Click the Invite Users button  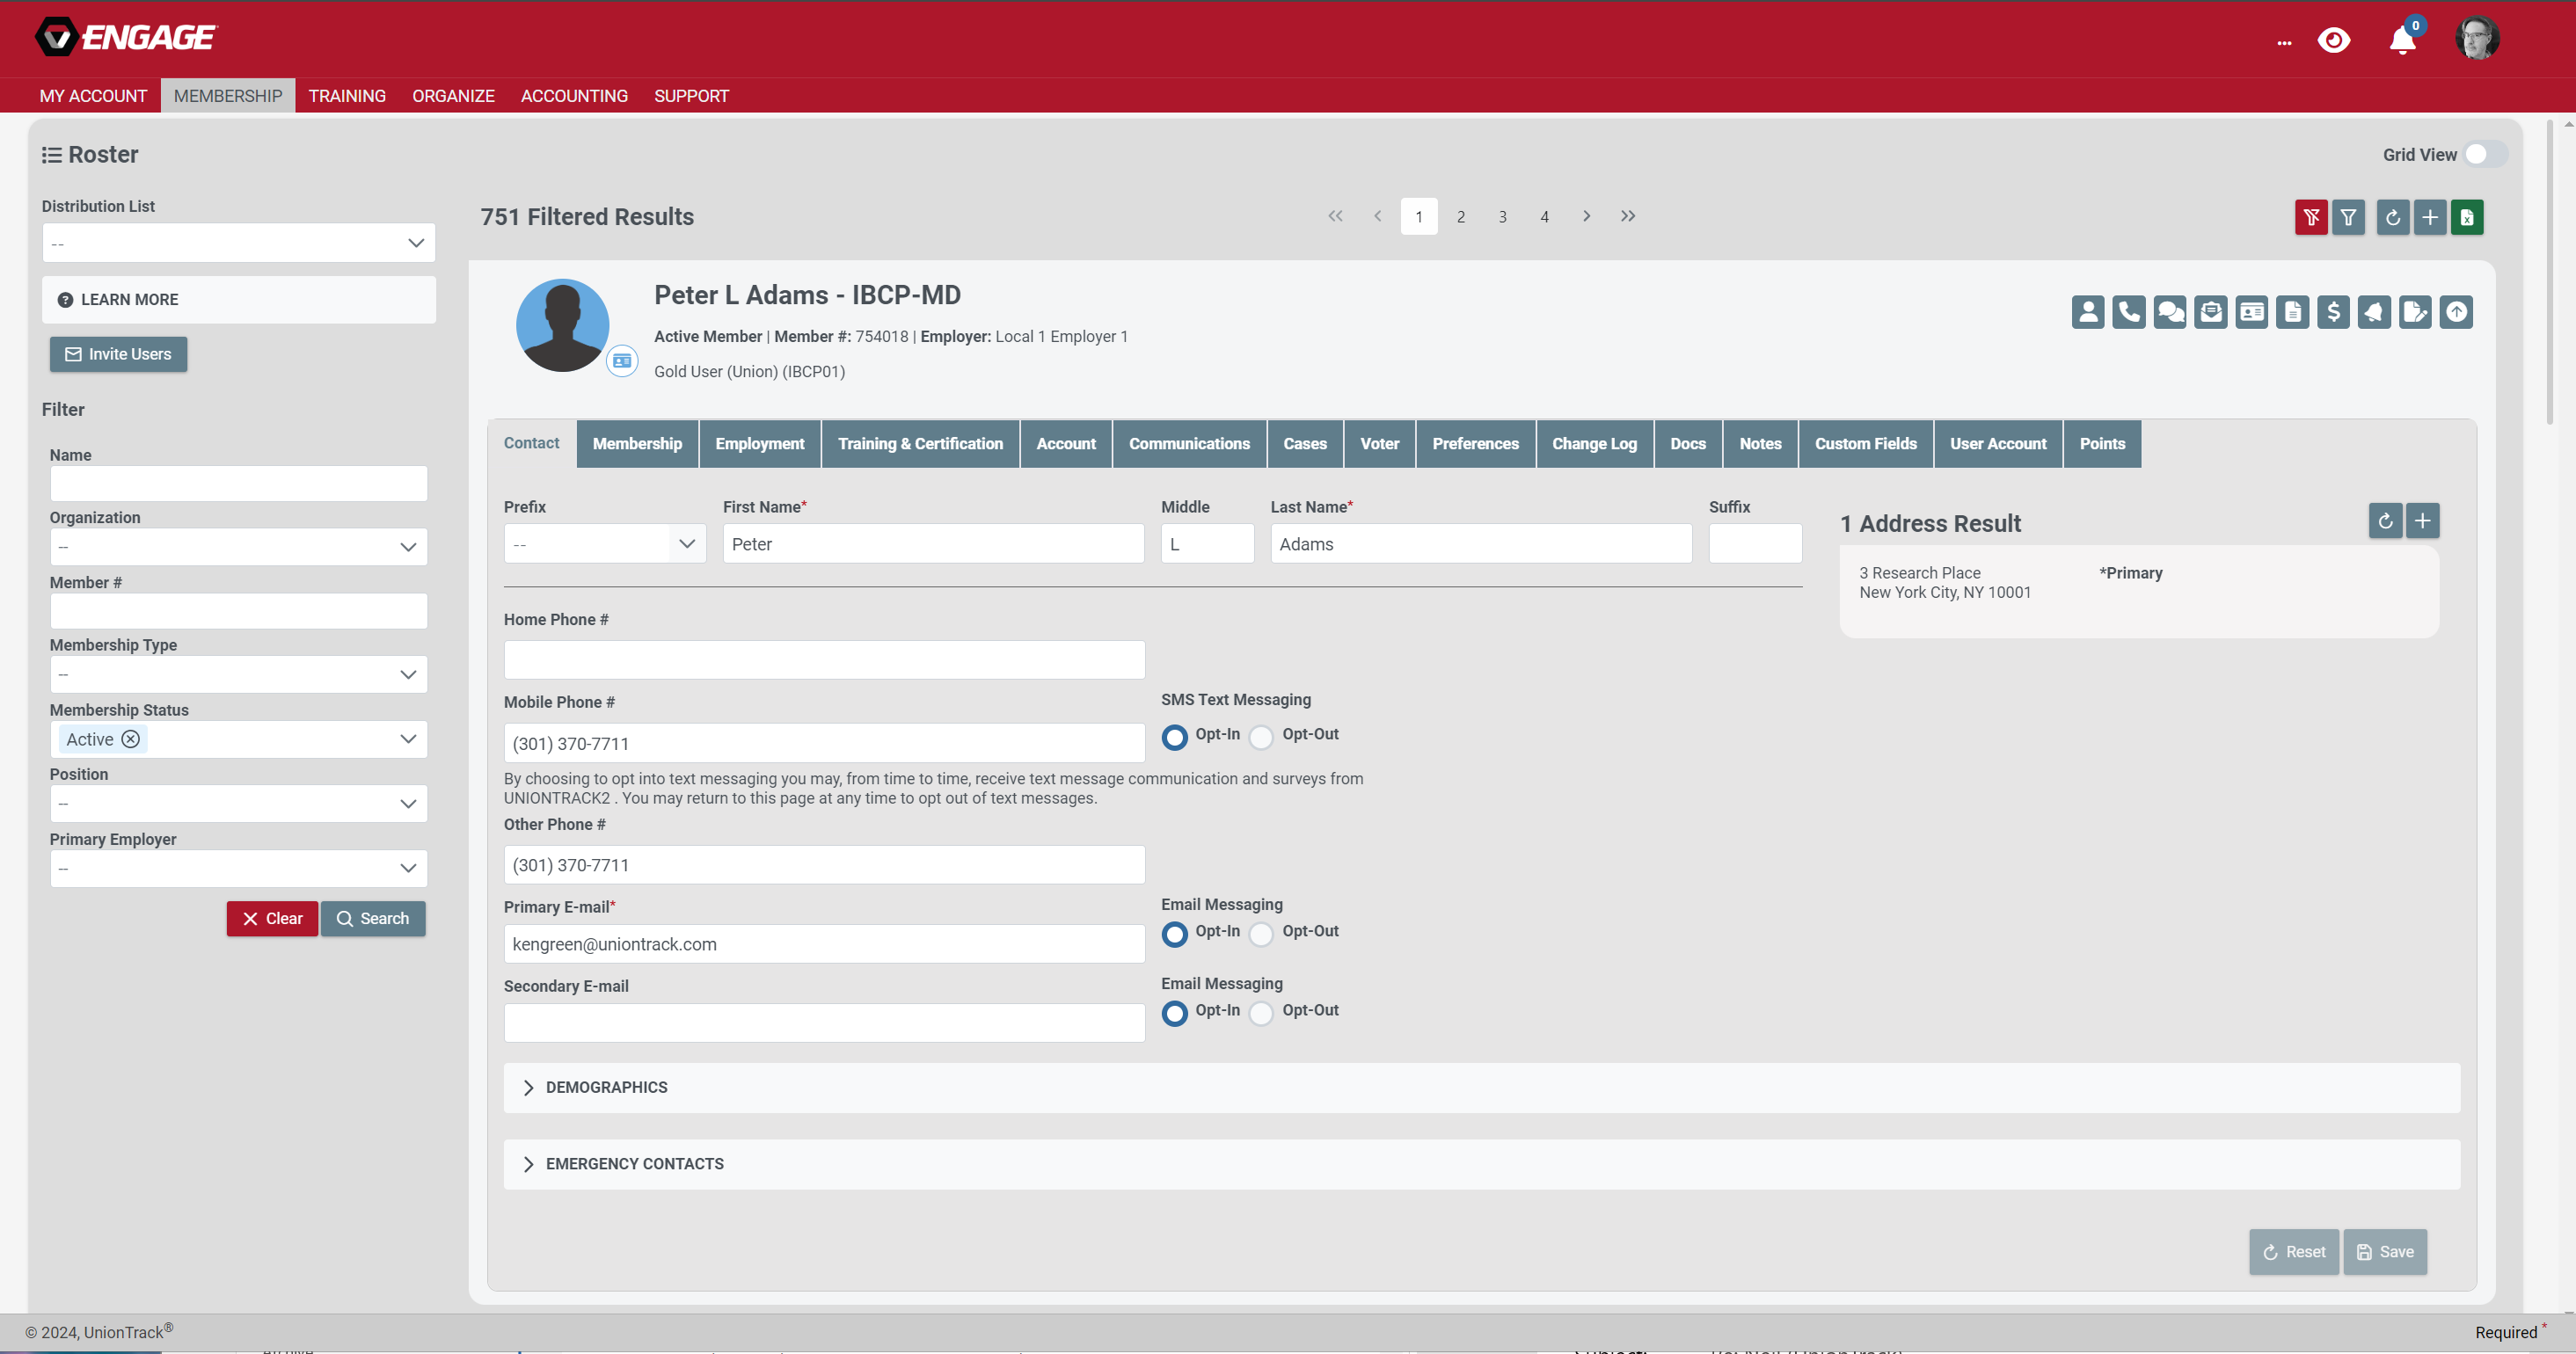pyautogui.click(x=118, y=354)
